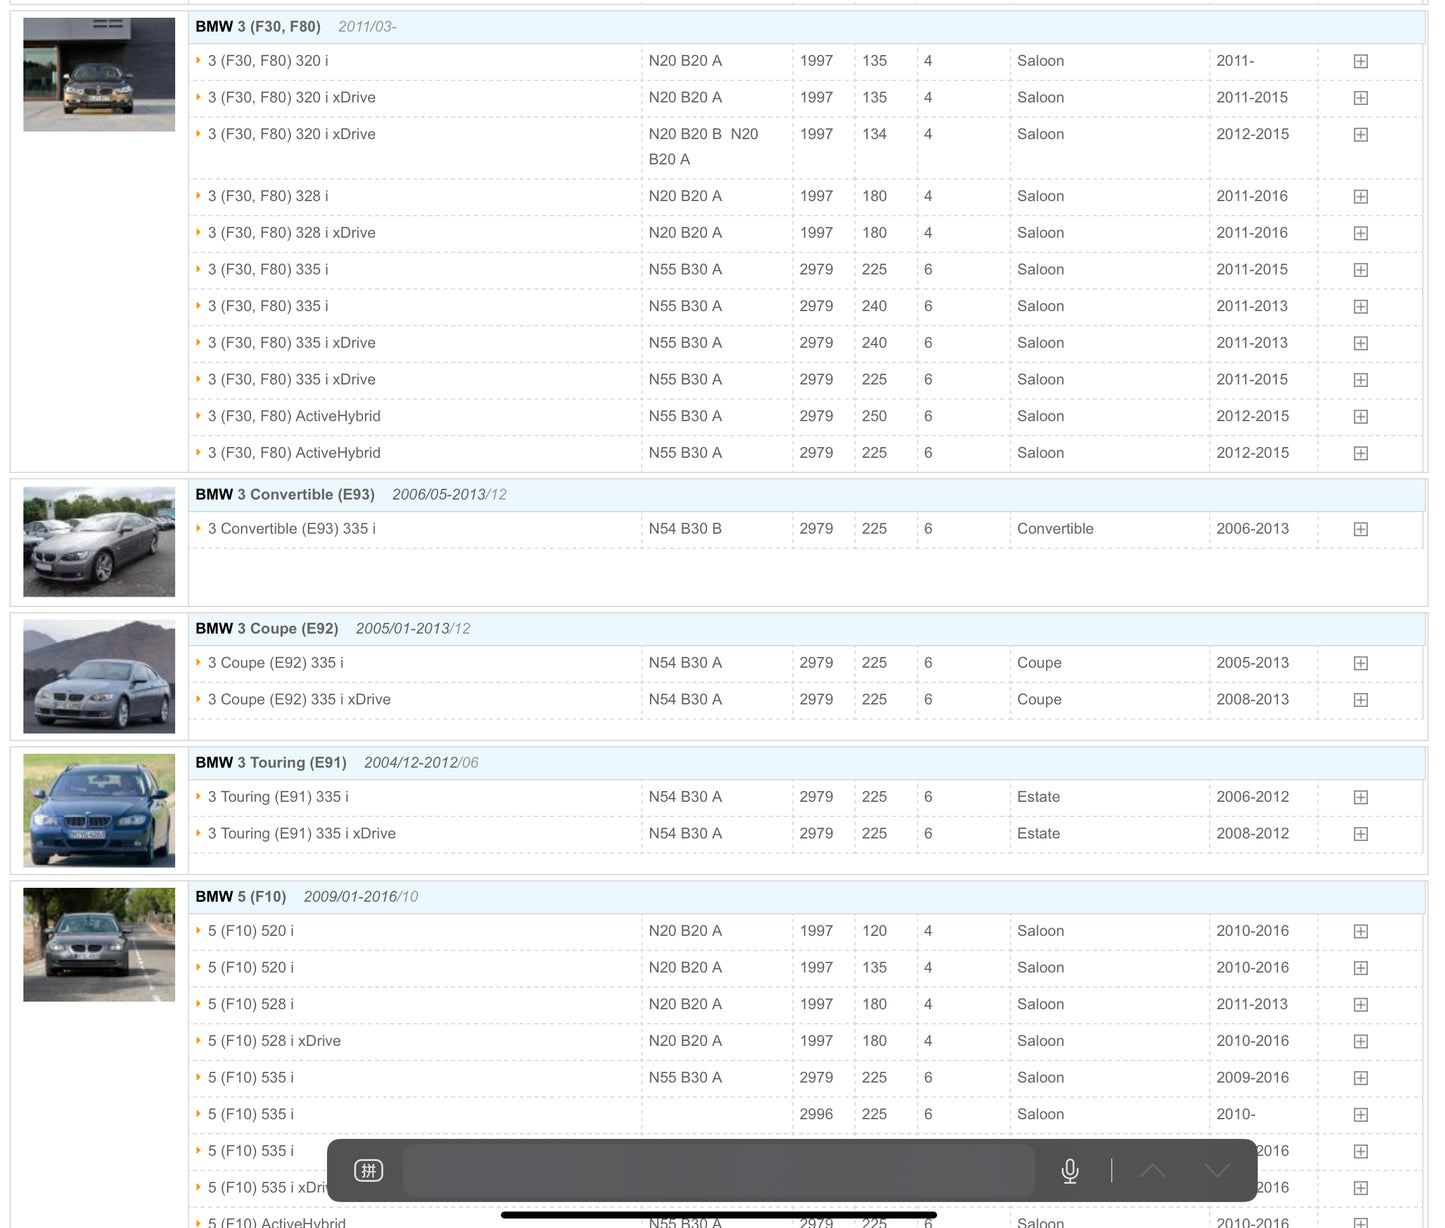Expand plus icon for 3 Touring (E91) 335 i row
This screenshot has height=1228, width=1445.
tap(1360, 797)
